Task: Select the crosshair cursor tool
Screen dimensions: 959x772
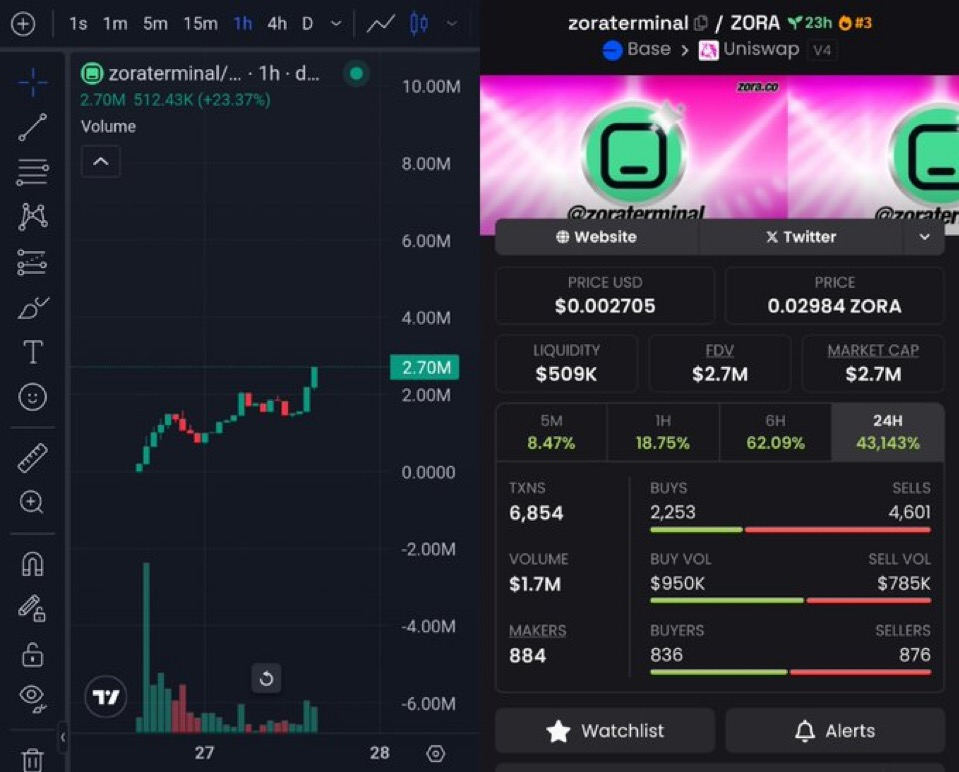Action: pyautogui.click(x=32, y=82)
